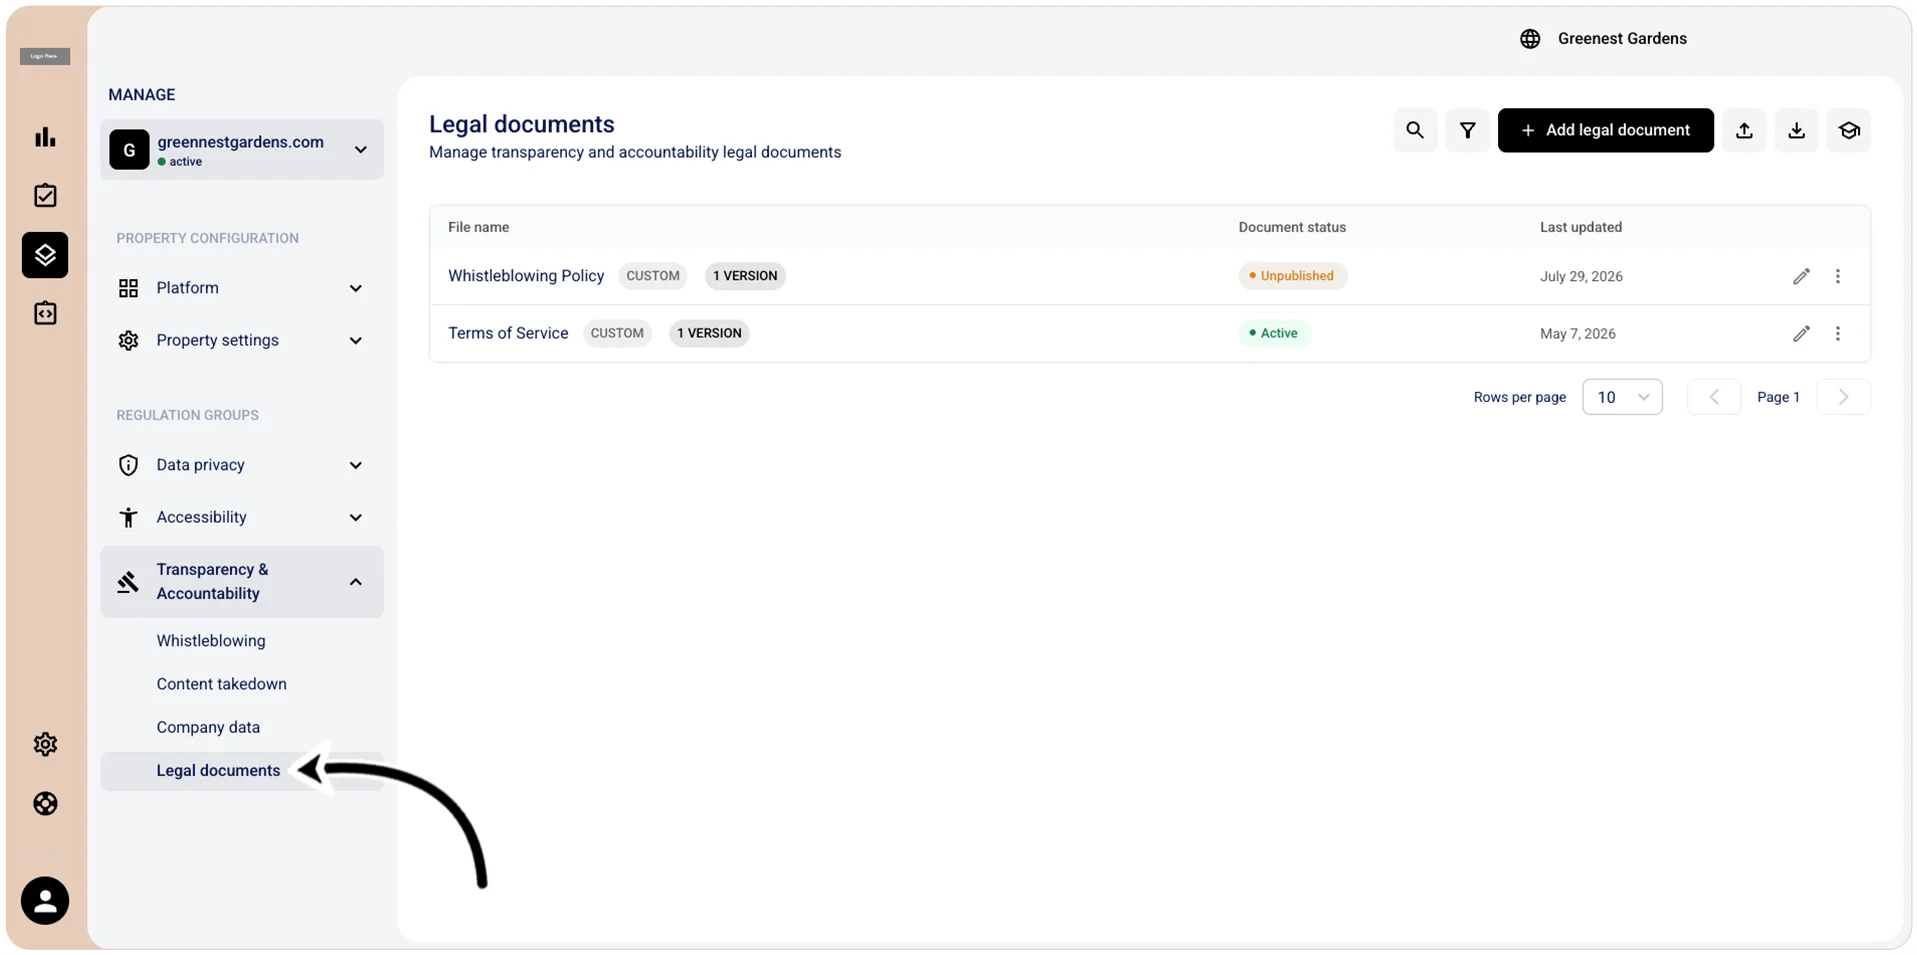
Task: Open the greennestgardens.com property selector
Action: [241, 150]
